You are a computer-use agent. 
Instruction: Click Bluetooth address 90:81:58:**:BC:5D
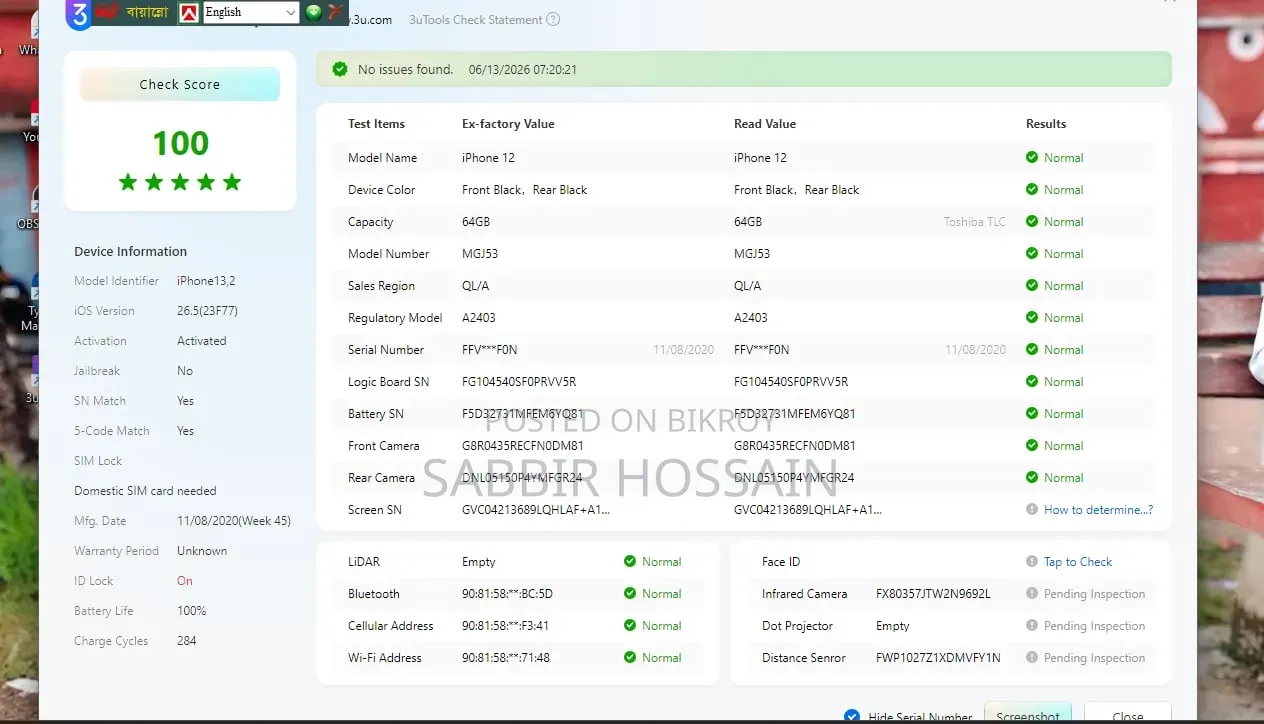507,594
